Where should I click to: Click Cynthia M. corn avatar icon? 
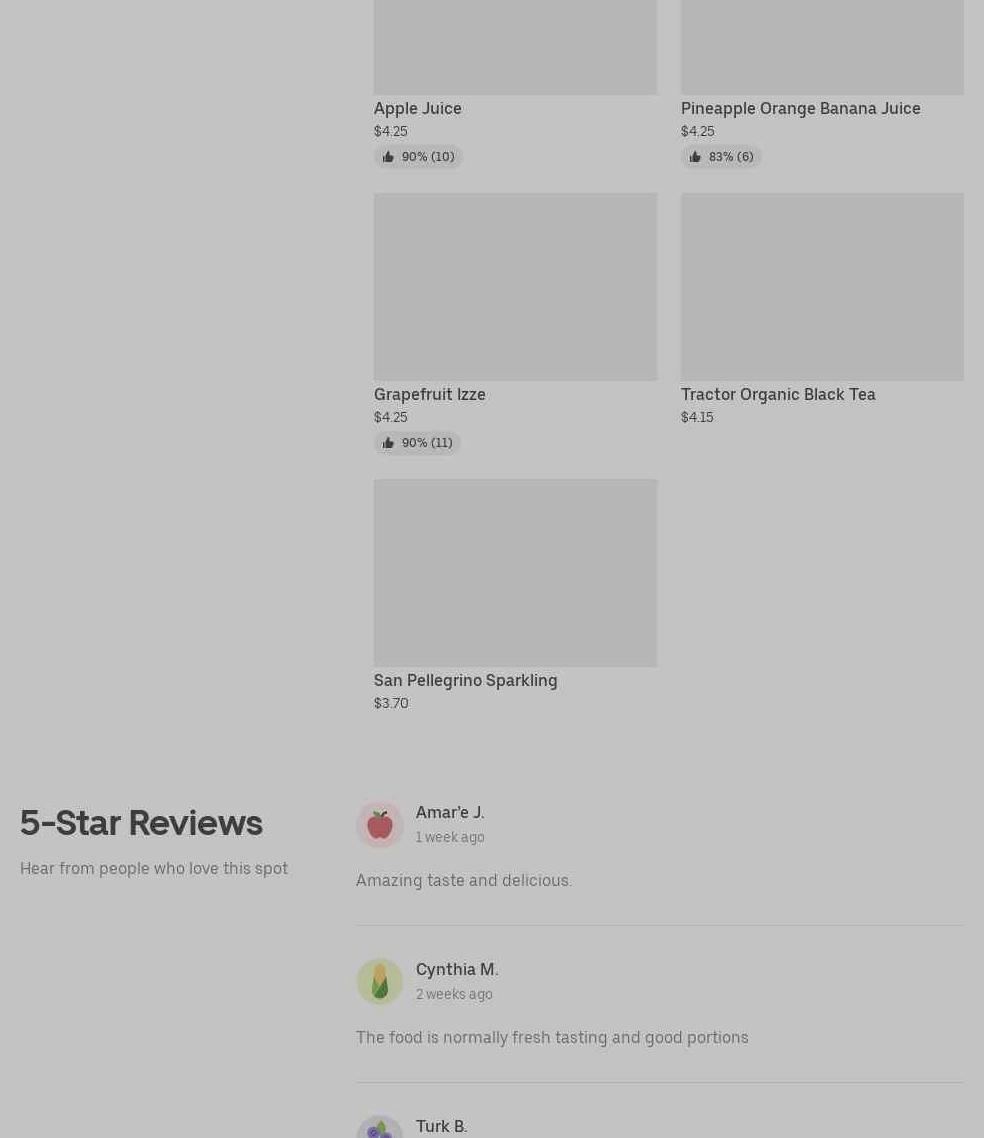[380, 982]
